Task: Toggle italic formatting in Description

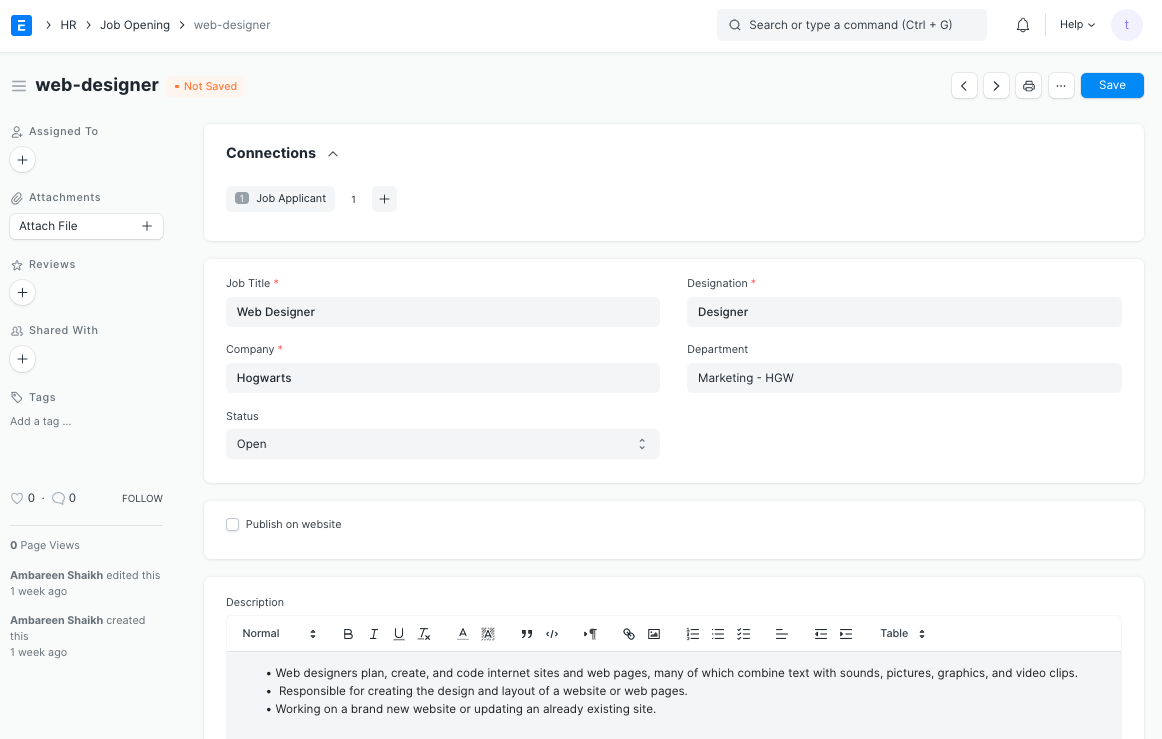Action: tap(374, 634)
